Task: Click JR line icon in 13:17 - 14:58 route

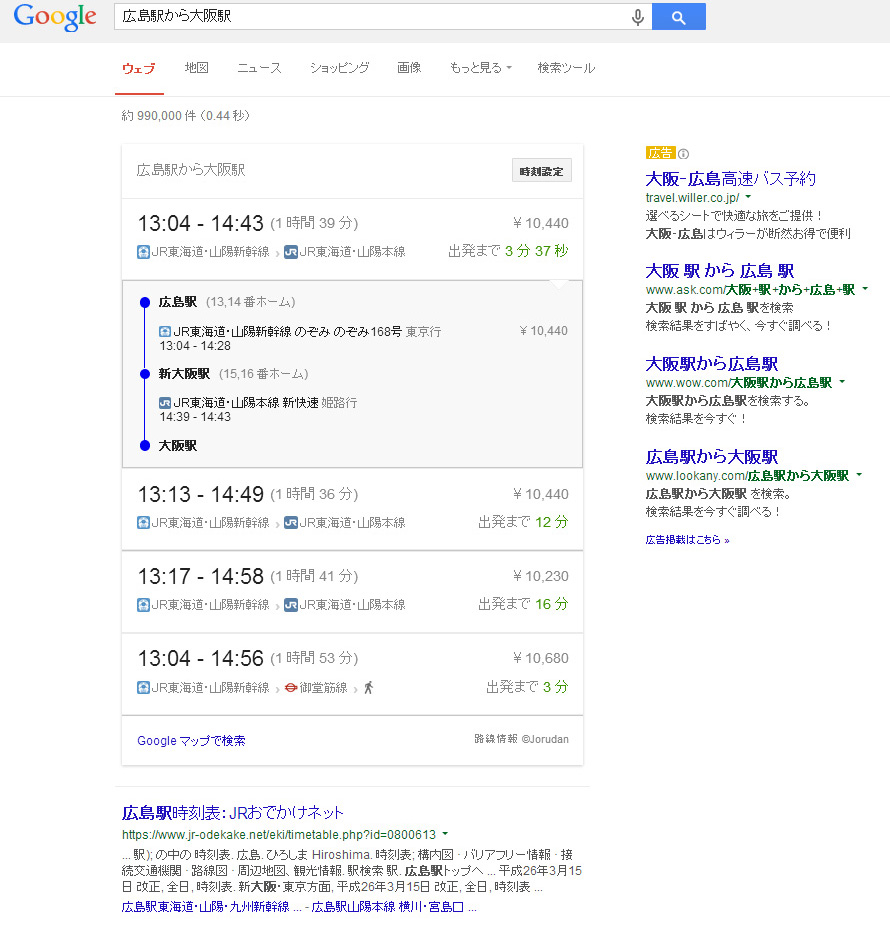Action: [x=291, y=605]
